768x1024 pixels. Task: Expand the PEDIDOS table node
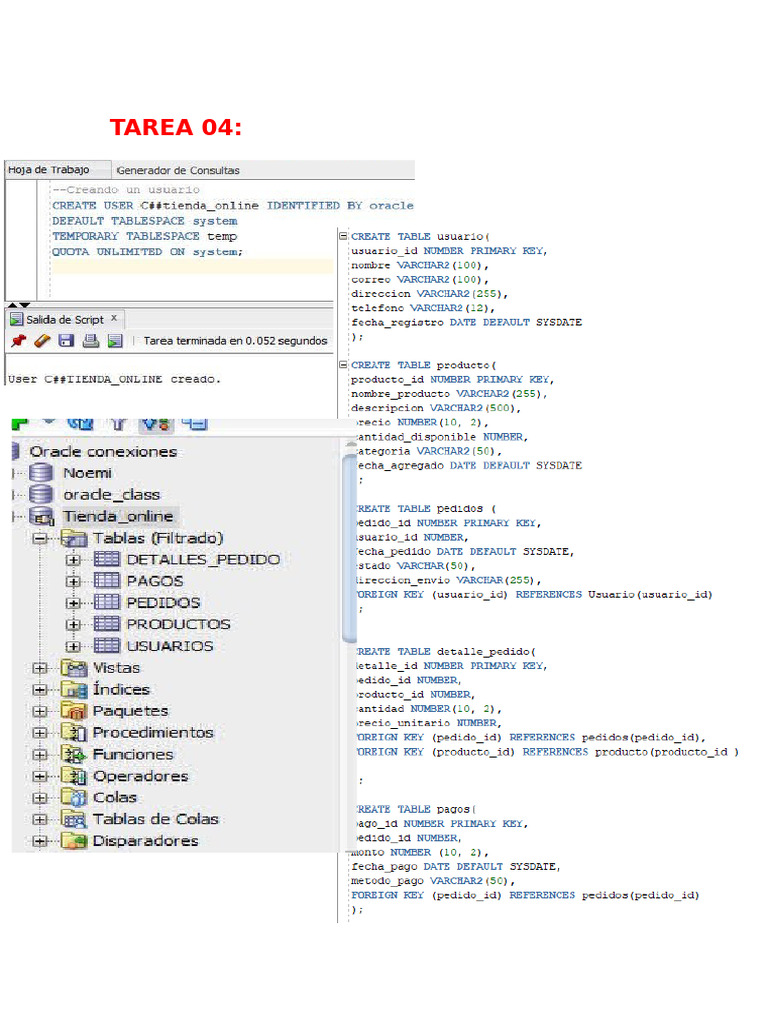[73, 603]
